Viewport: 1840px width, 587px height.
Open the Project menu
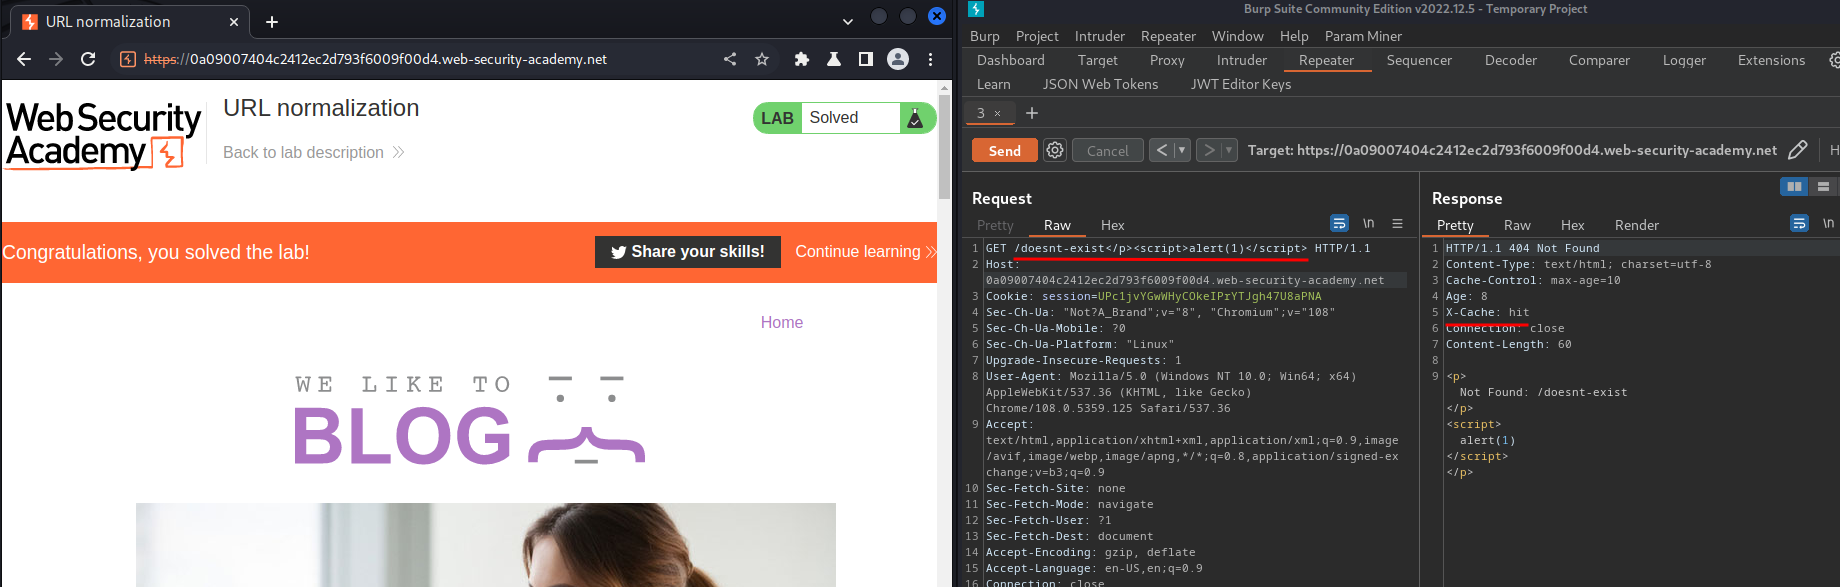(1037, 36)
